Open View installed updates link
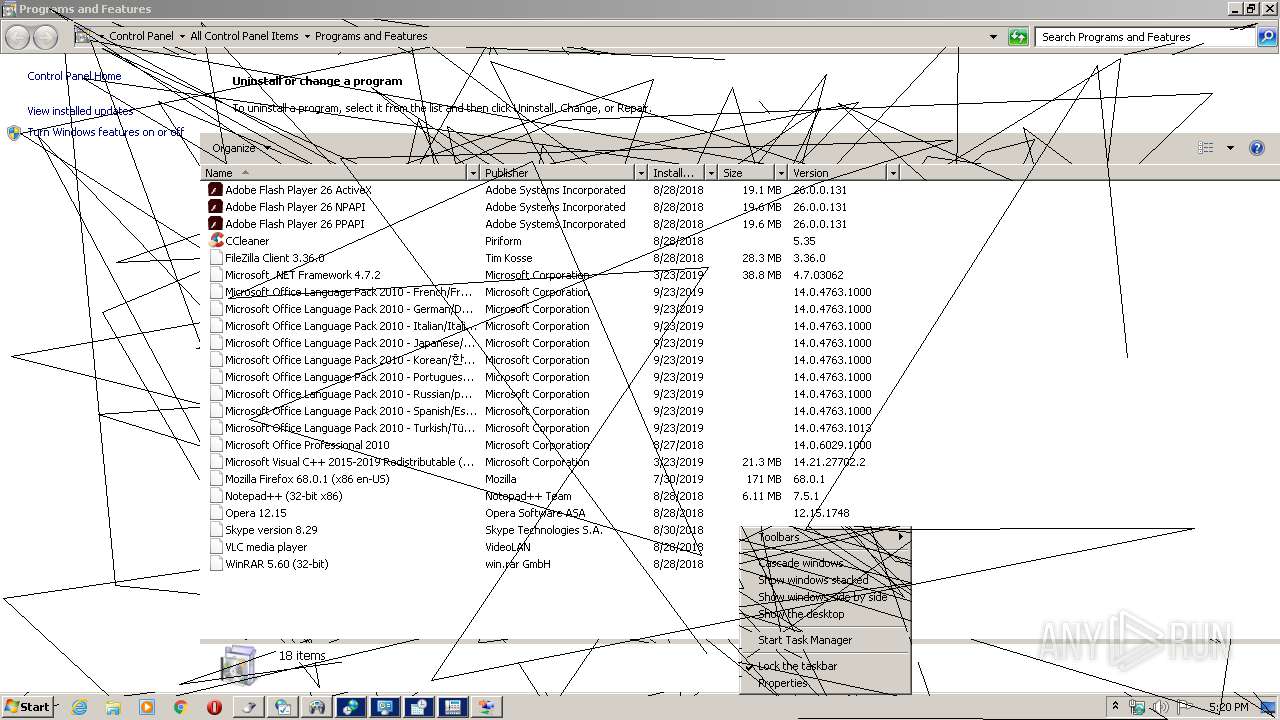Image resolution: width=1280 pixels, height=720 pixels. pos(80,111)
